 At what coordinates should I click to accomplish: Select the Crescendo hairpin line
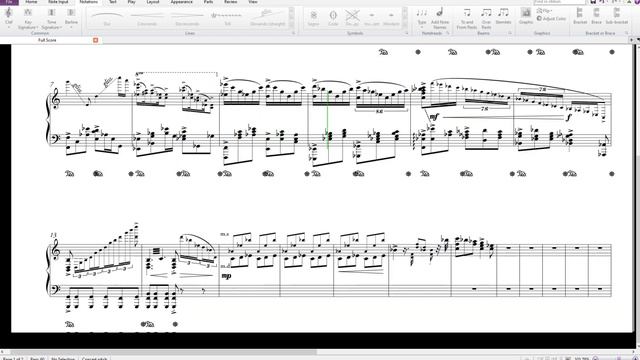coord(147,18)
